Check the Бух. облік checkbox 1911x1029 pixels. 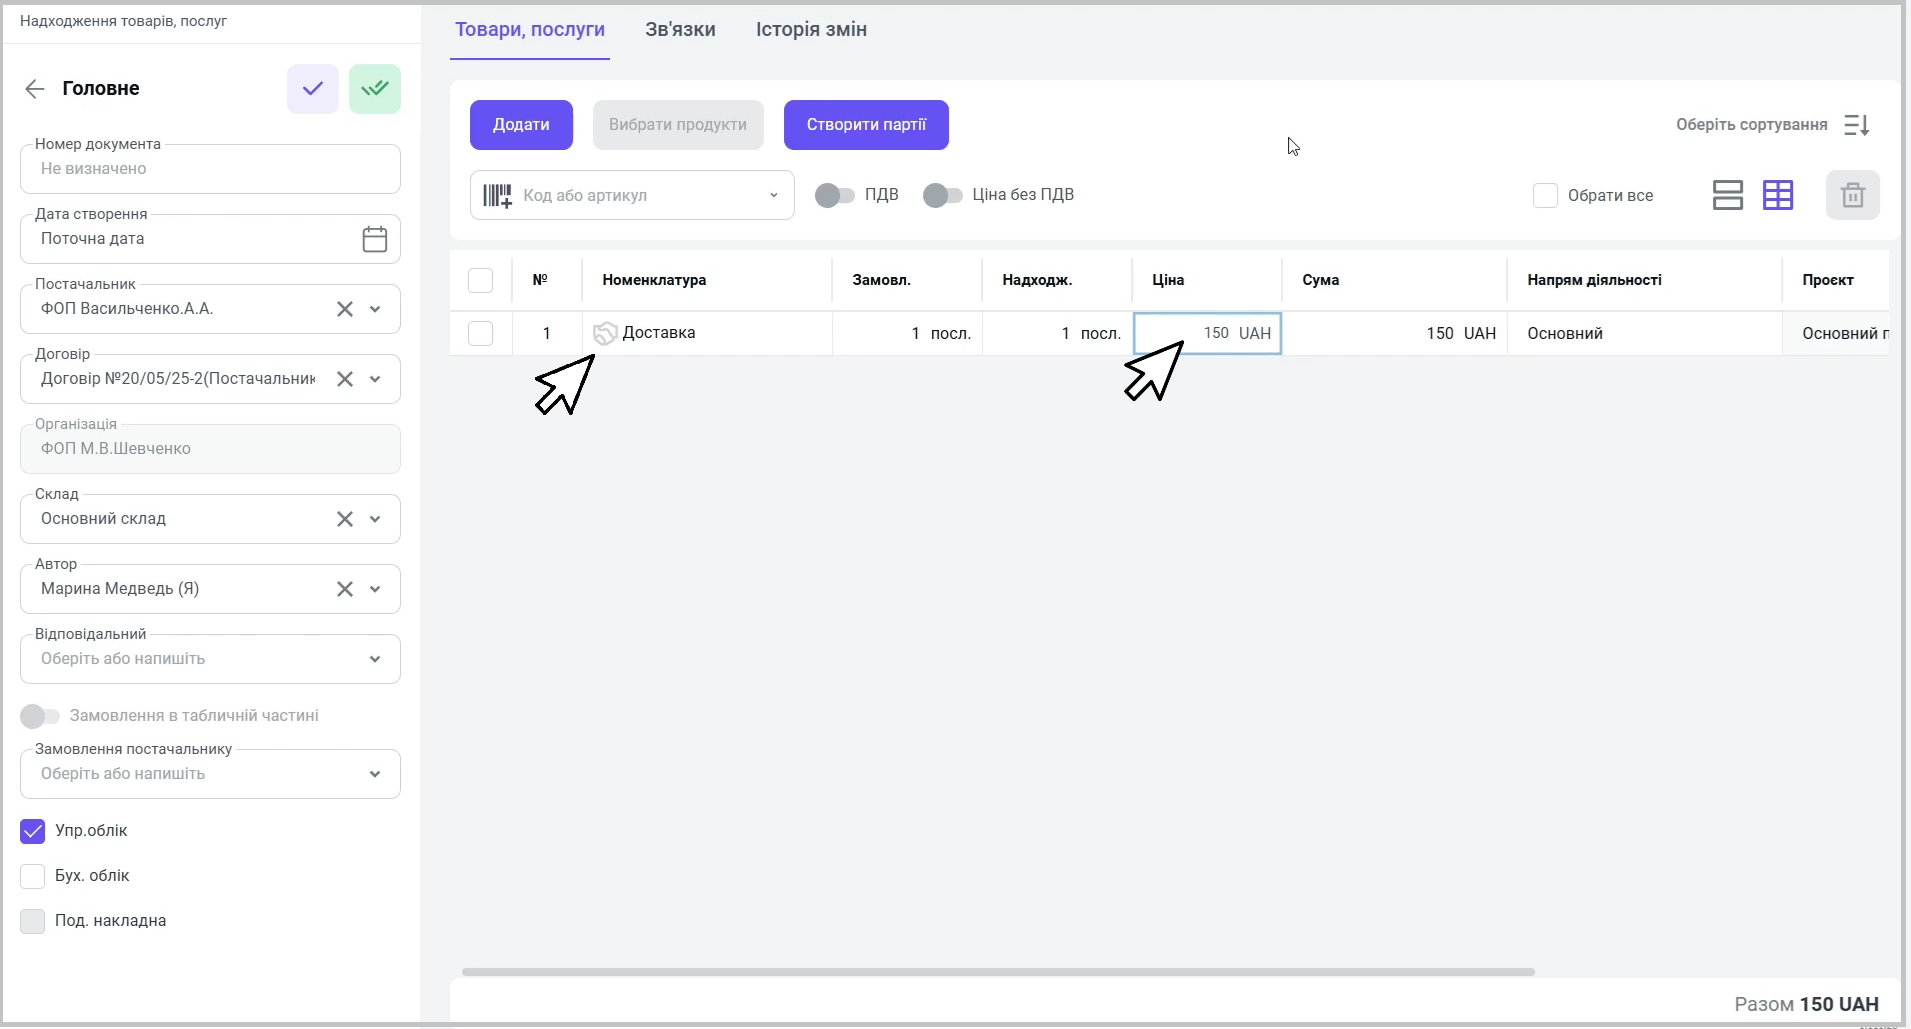(x=33, y=876)
